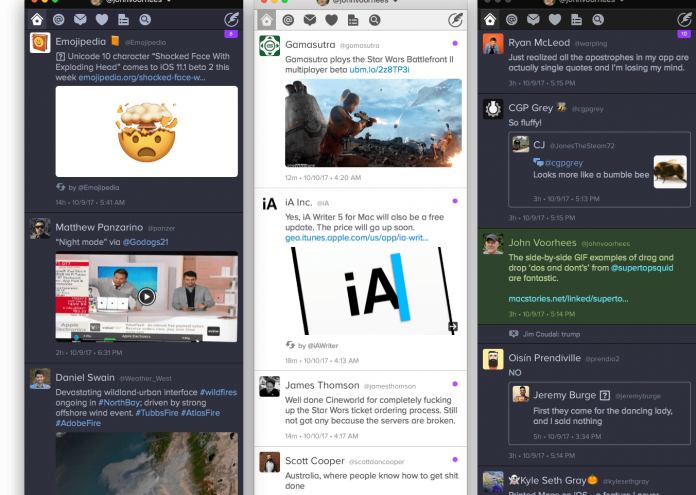Open Likes heart tab in right window
Viewport: 696px width, 495px height.
click(555, 20)
